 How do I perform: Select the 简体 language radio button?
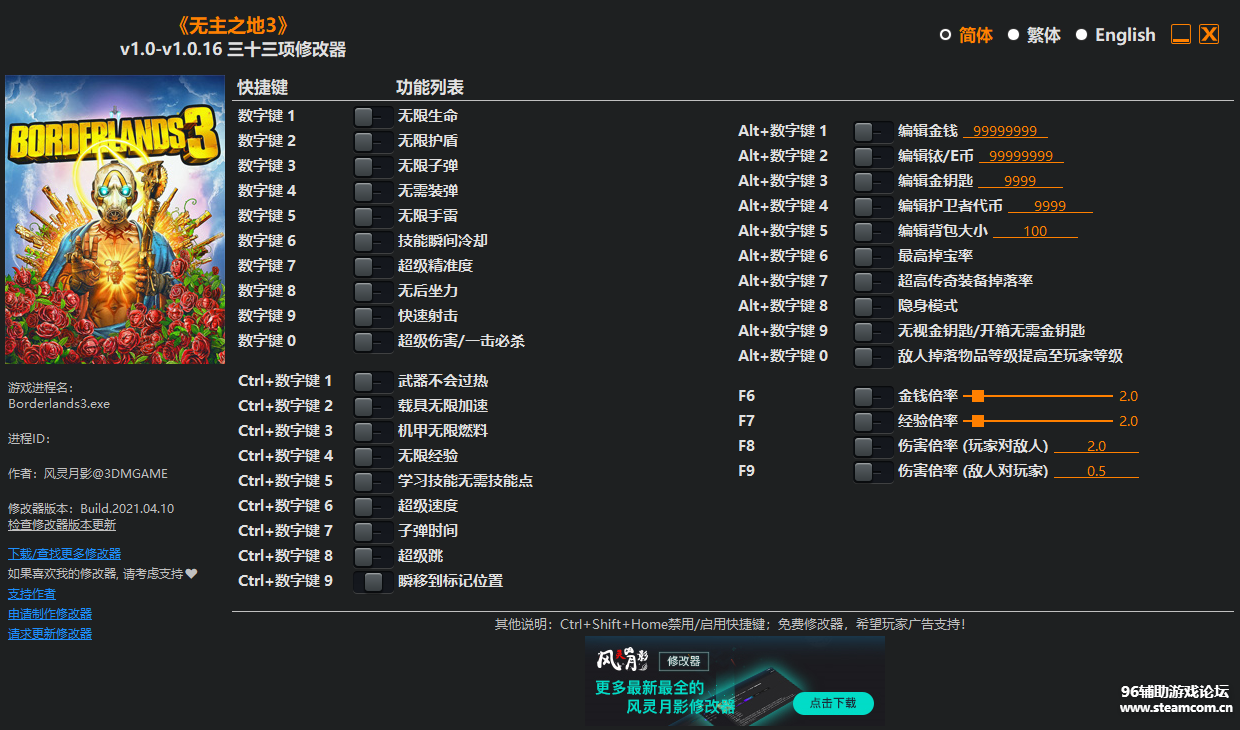[945, 35]
